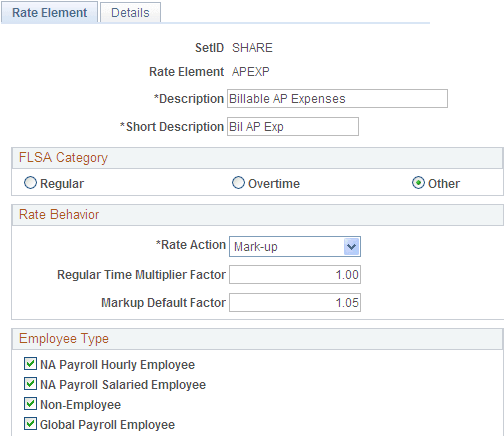The height and width of the screenshot is (436, 504).
Task: Select the Other FLSA category option
Action: 418,183
